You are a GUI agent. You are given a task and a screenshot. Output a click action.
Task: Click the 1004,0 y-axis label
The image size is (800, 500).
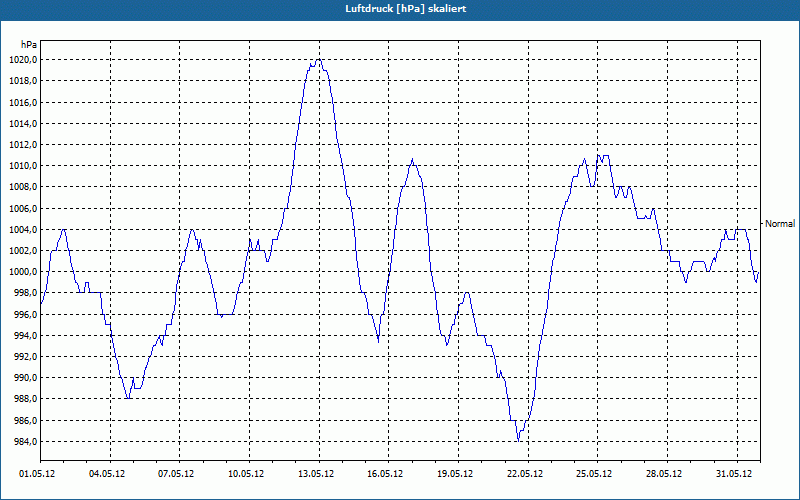click(x=22, y=230)
